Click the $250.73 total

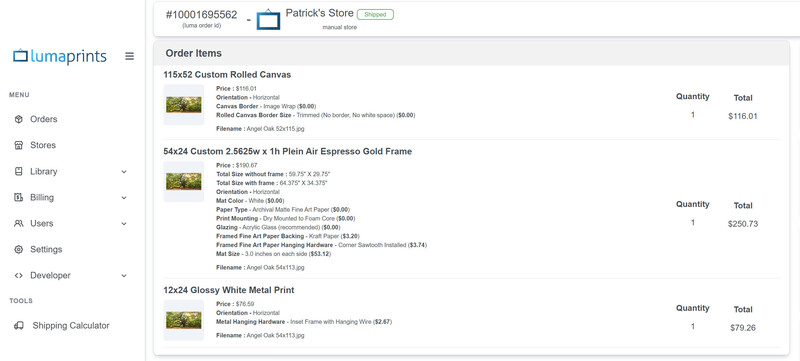click(743, 224)
